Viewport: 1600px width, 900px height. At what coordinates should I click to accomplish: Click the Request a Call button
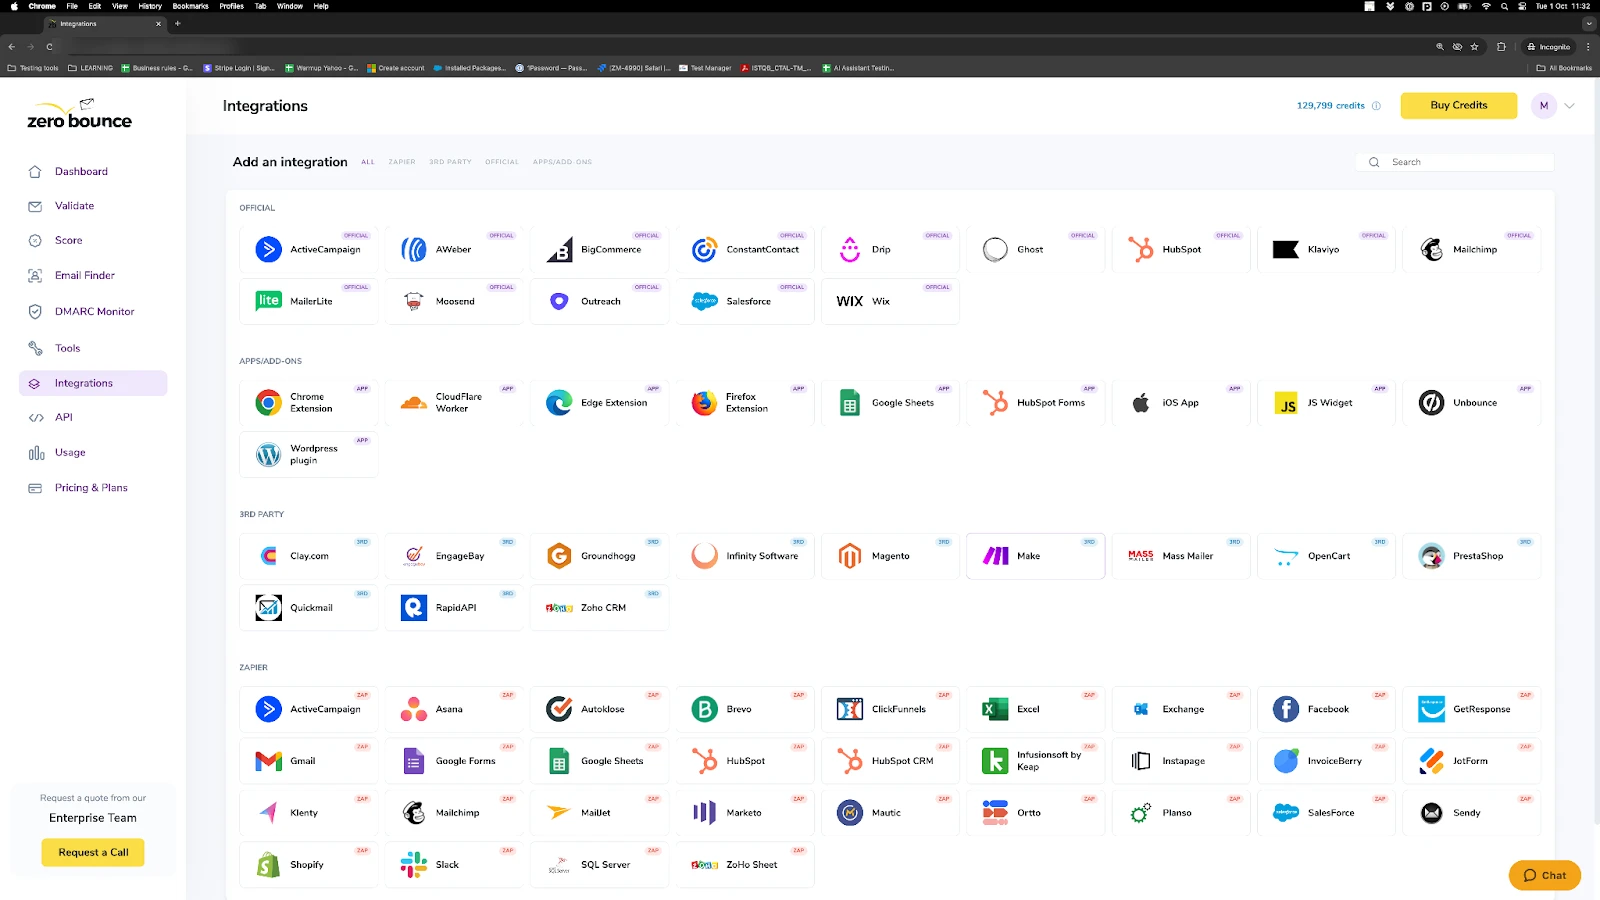(x=92, y=852)
